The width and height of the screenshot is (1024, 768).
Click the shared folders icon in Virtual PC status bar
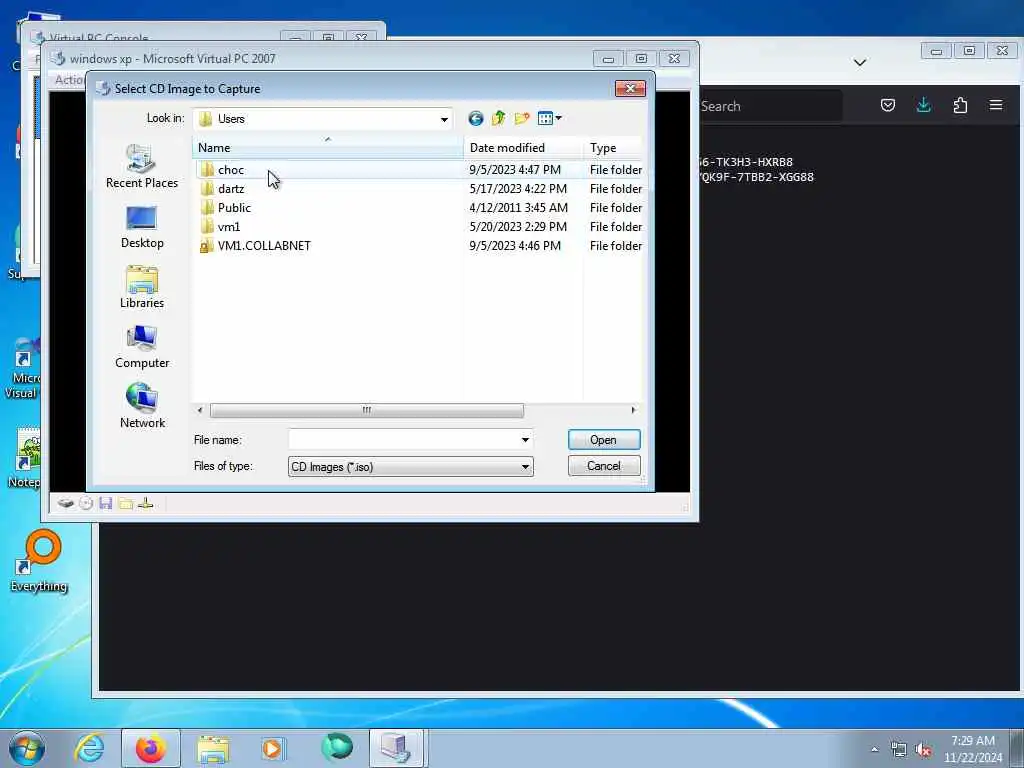tap(125, 504)
